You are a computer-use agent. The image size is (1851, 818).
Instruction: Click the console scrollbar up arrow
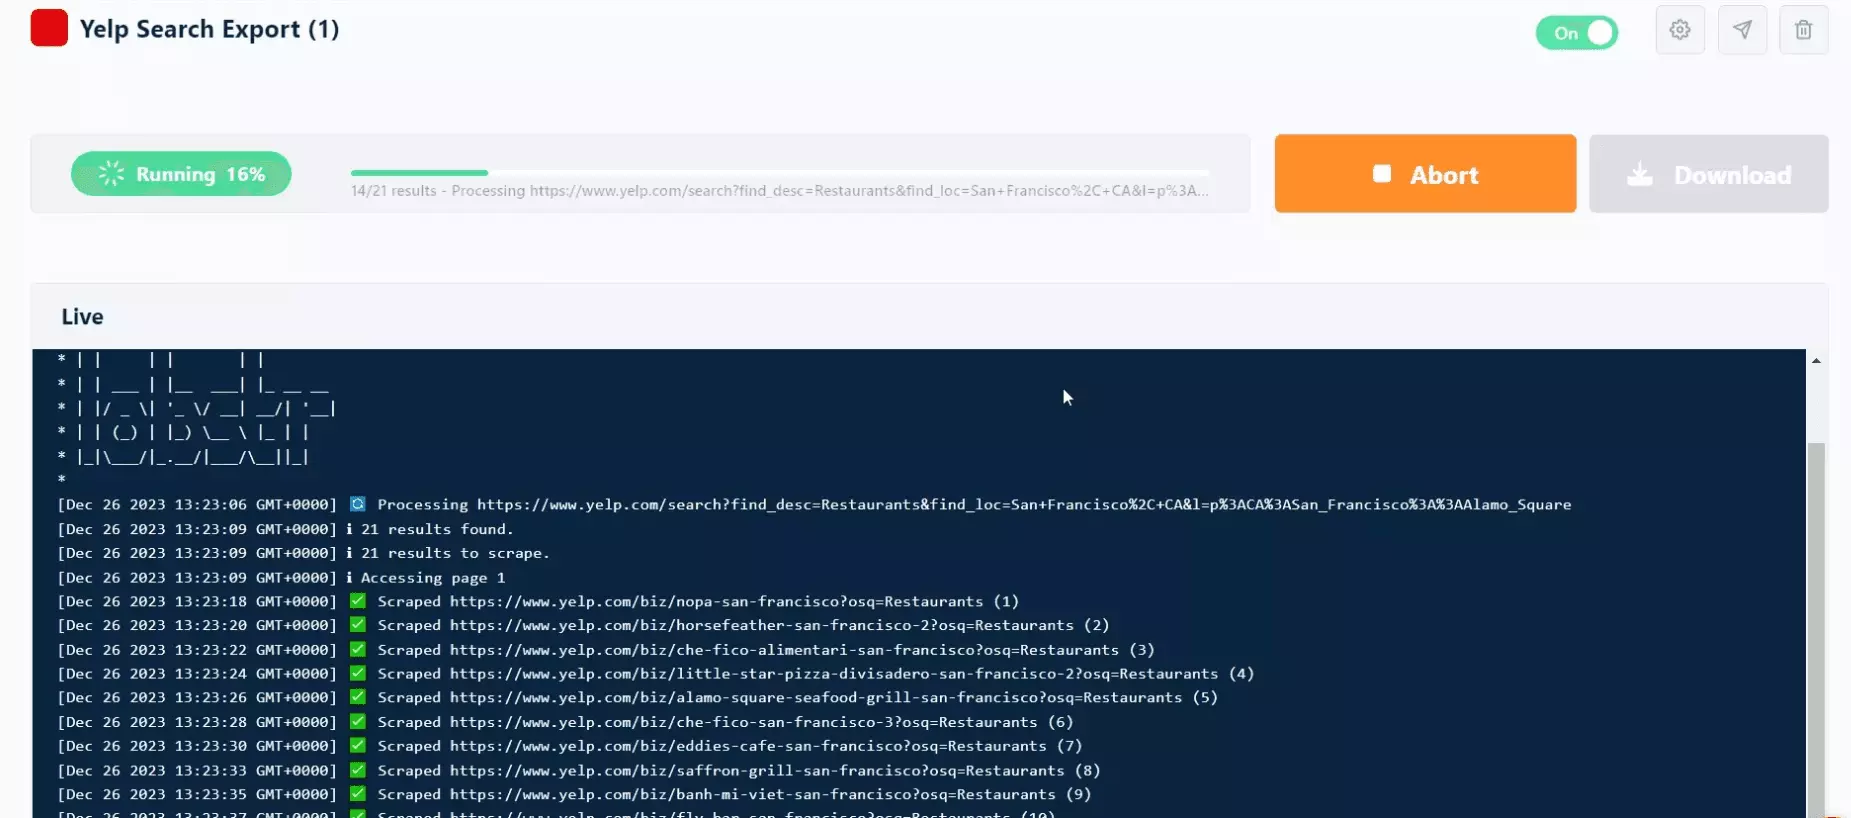[x=1816, y=361]
